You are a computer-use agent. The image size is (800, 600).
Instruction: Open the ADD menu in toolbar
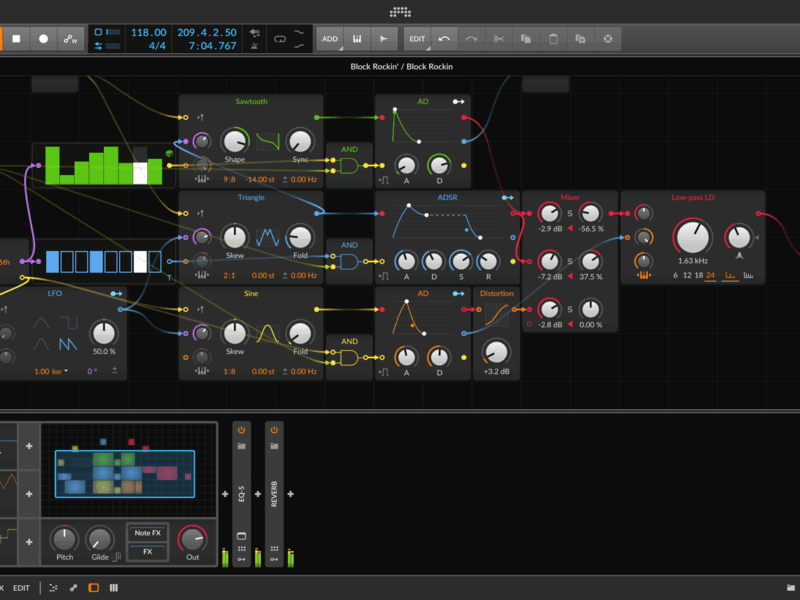328,39
